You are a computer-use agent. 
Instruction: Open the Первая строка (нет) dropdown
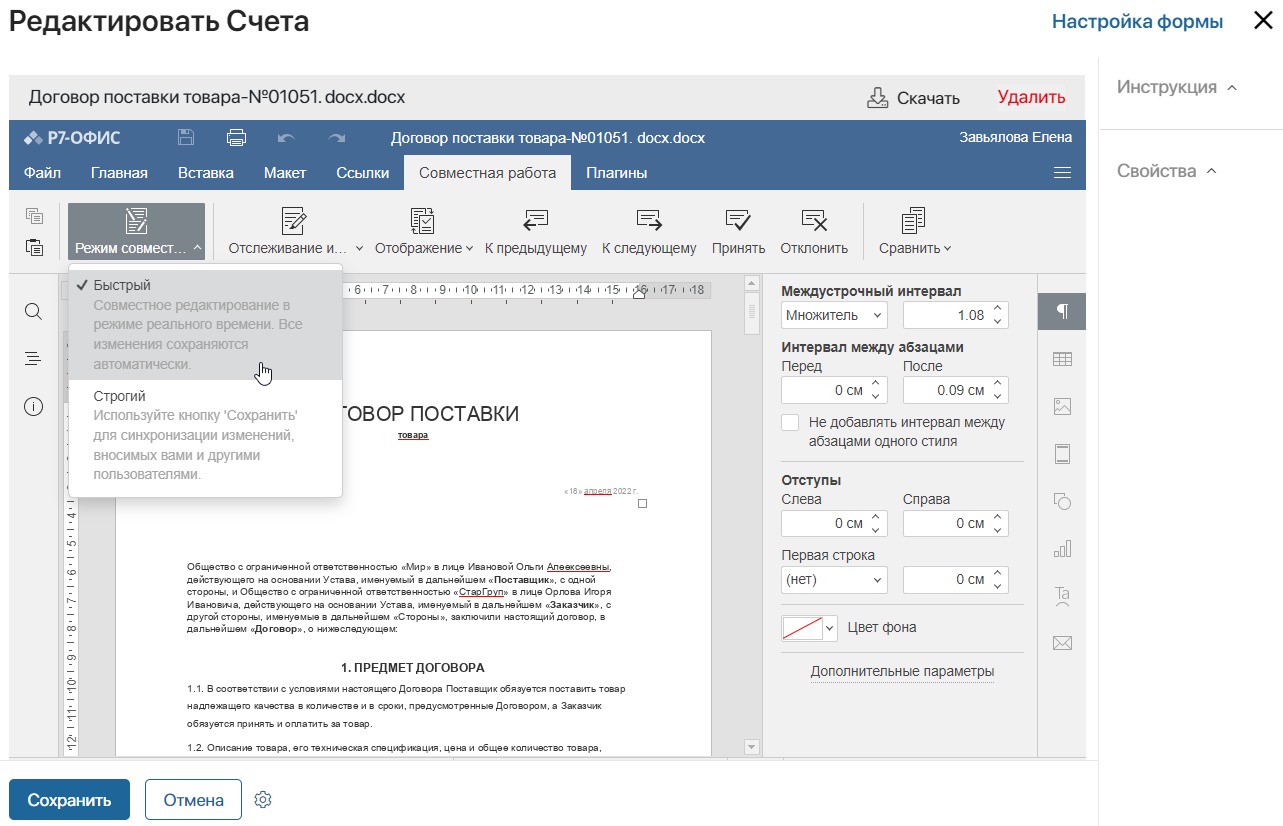834,579
